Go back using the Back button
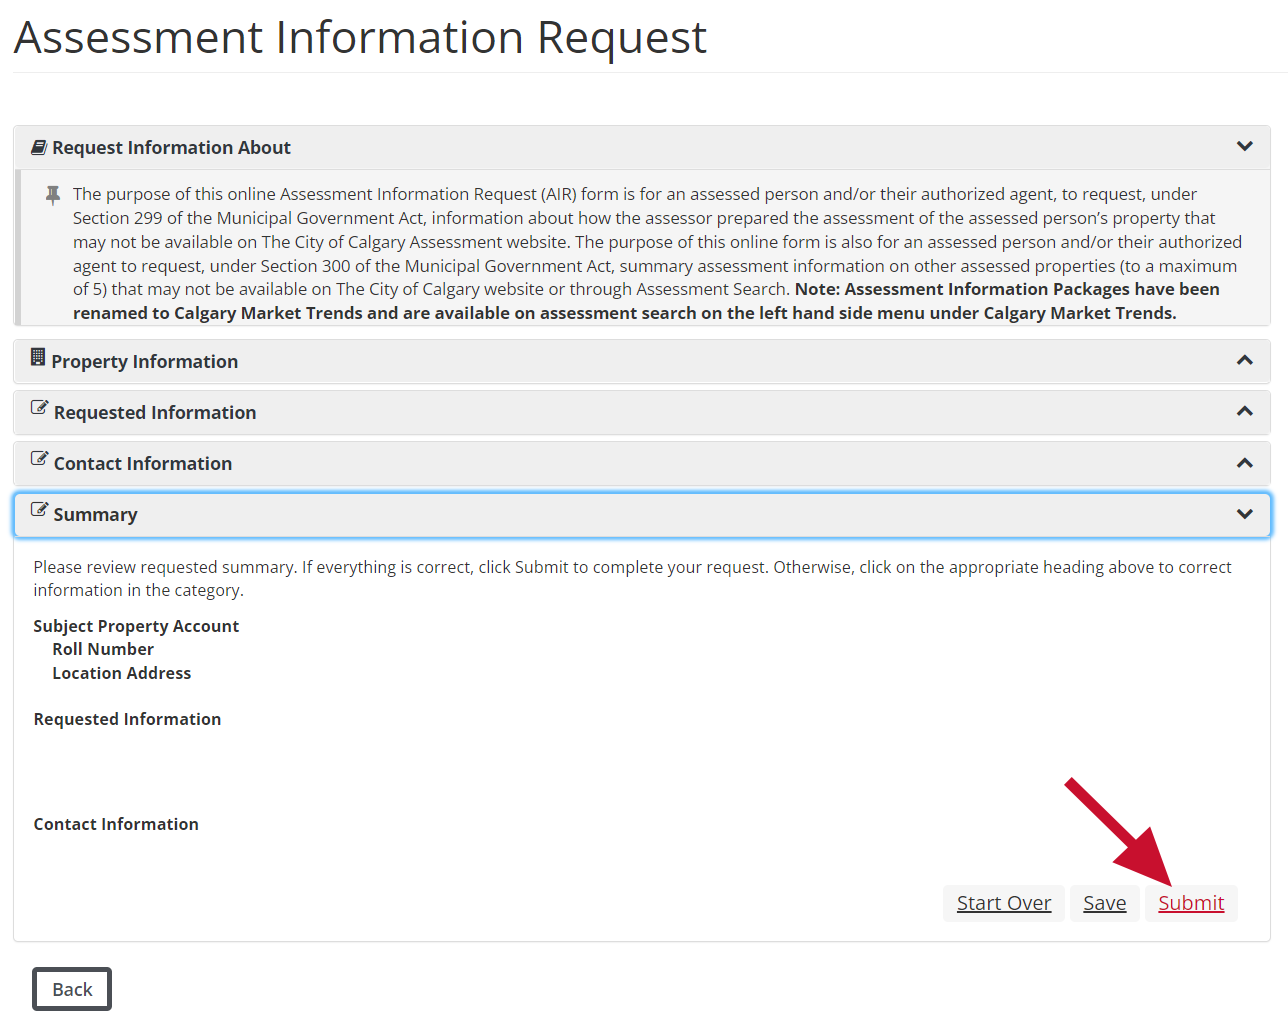Viewport: 1288px width, 1025px height. 72,989
